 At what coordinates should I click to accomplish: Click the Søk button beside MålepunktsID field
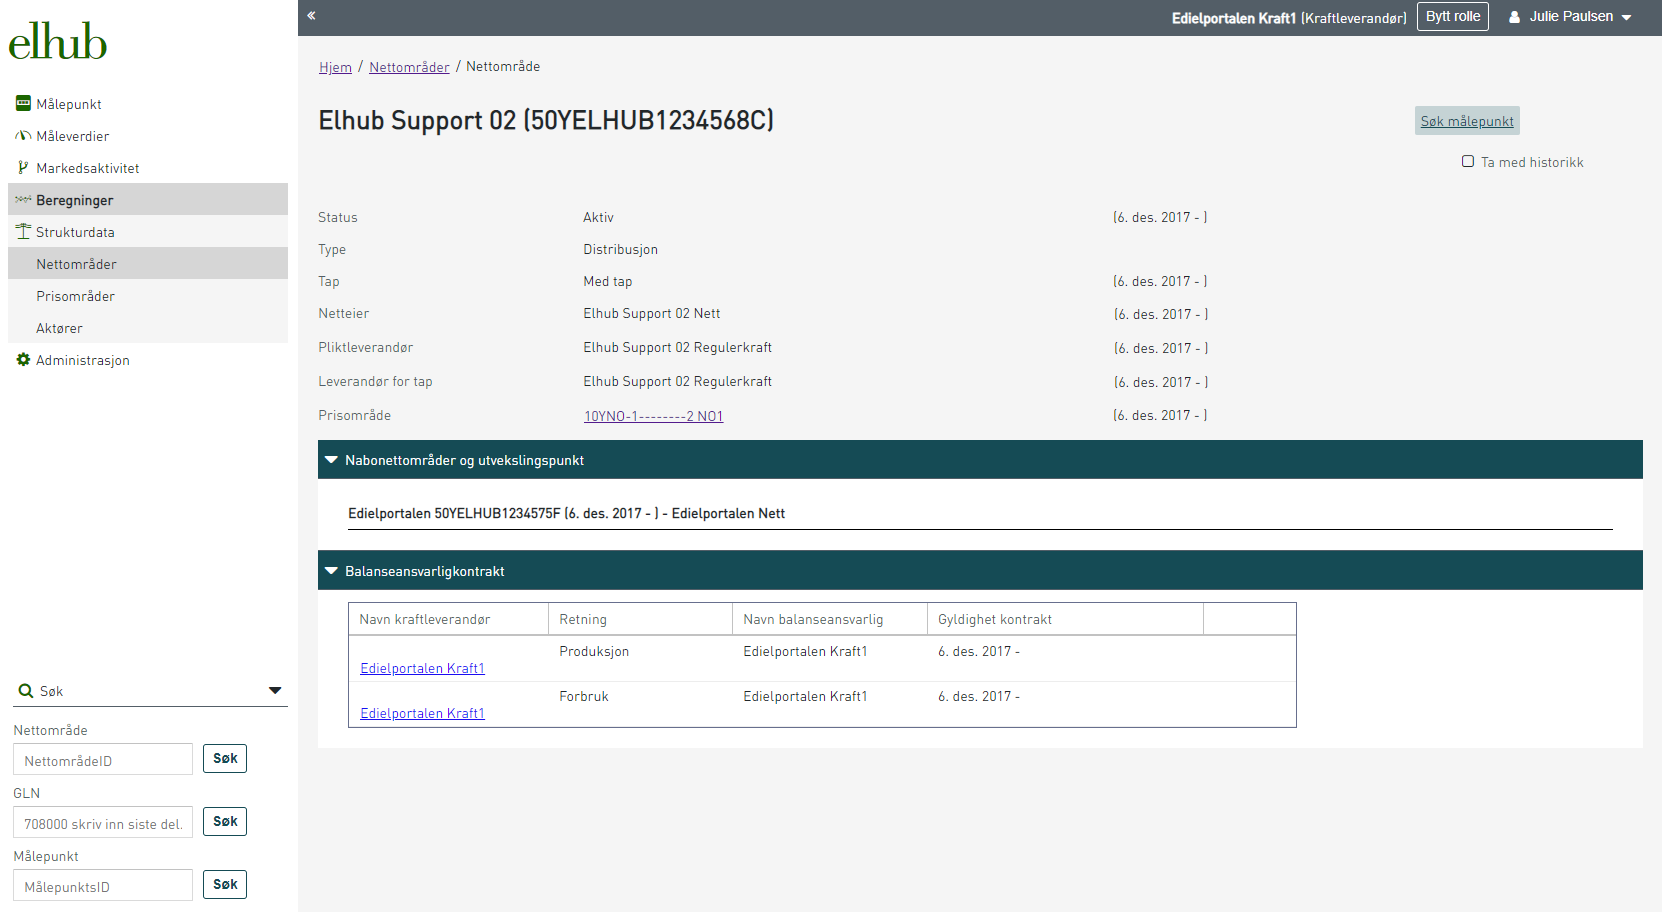[x=225, y=884]
